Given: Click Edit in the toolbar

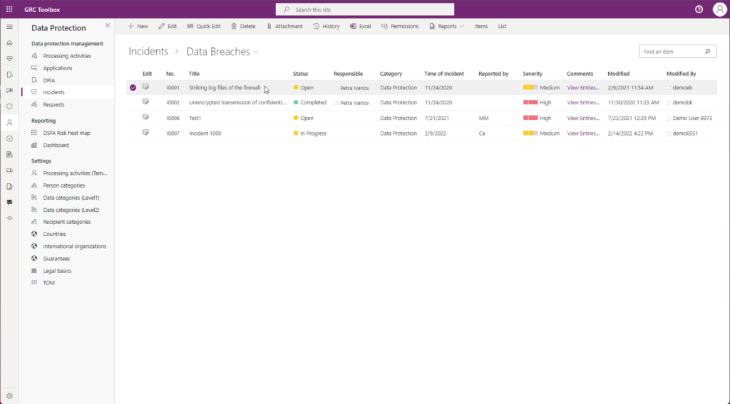Looking at the screenshot, I should [x=167, y=27].
